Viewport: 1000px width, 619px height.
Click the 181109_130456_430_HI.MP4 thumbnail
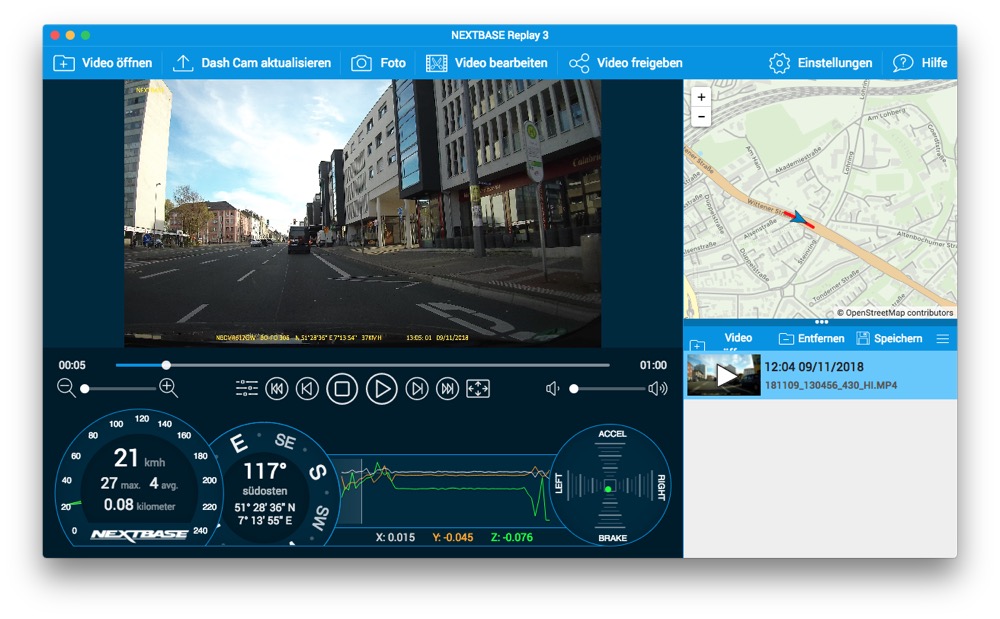pos(723,375)
